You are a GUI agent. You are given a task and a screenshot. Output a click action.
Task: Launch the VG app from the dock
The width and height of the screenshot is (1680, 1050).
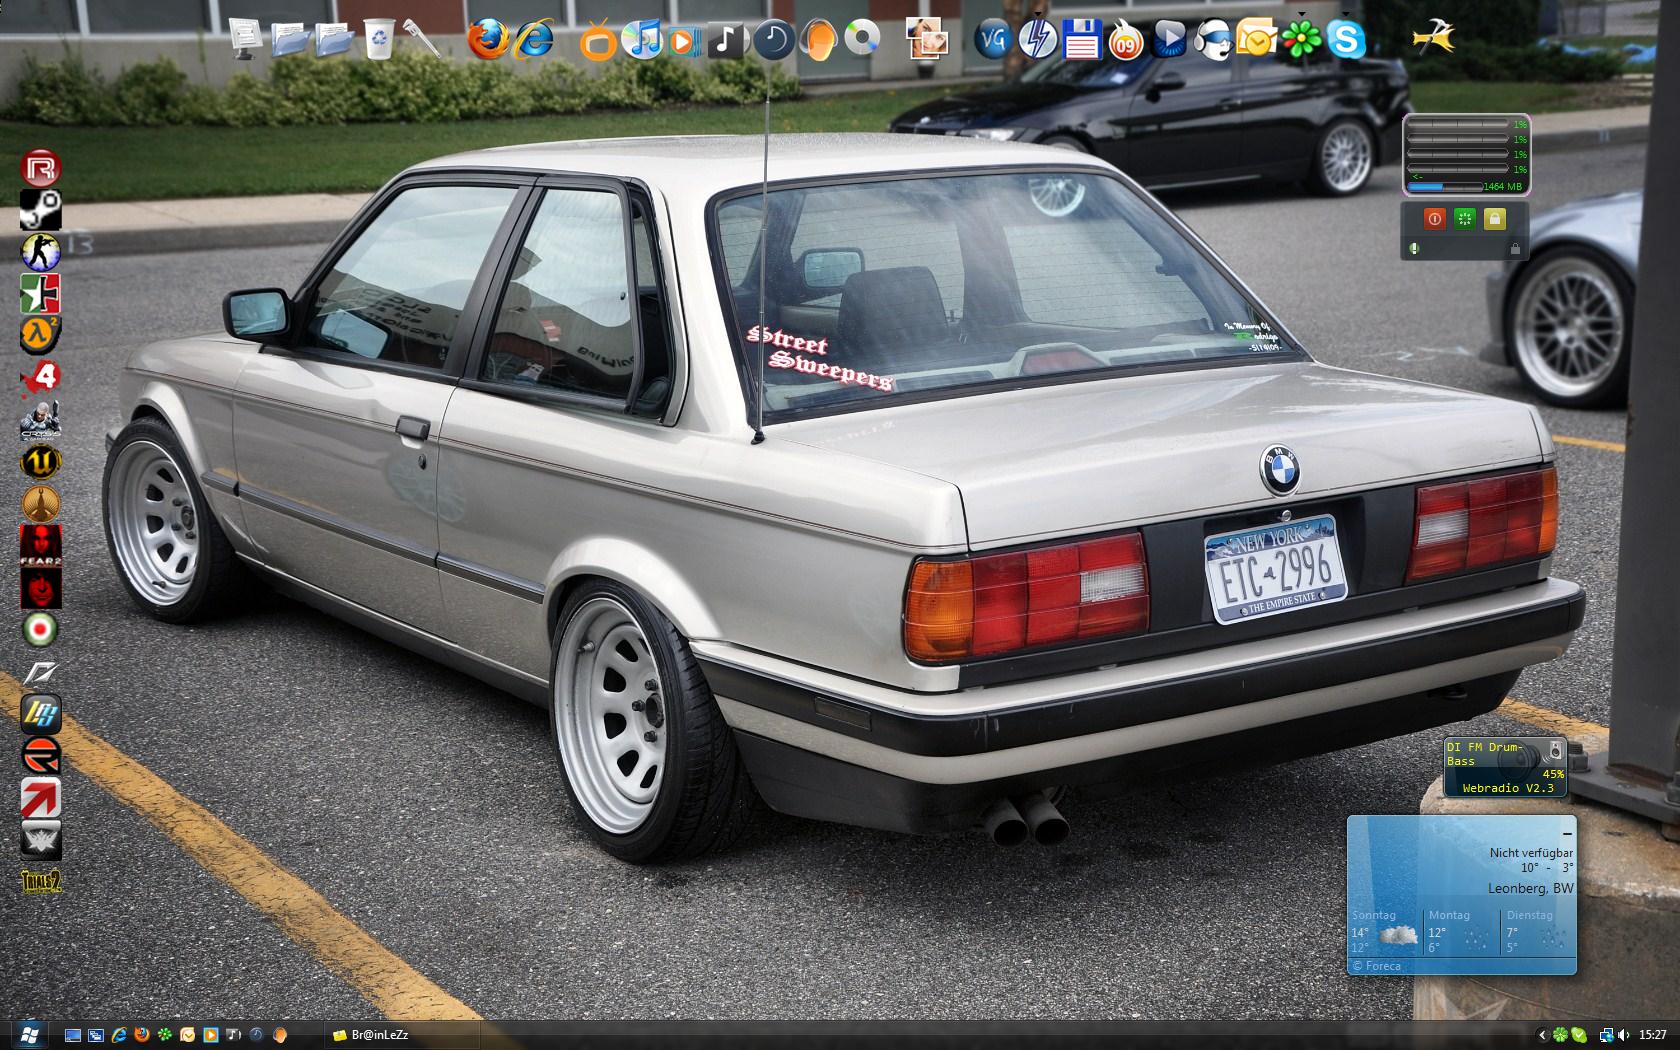[x=991, y=40]
